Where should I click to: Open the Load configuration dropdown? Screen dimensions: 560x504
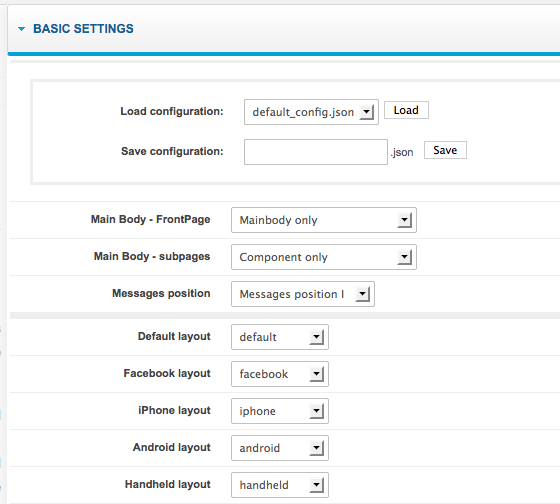[311, 112]
